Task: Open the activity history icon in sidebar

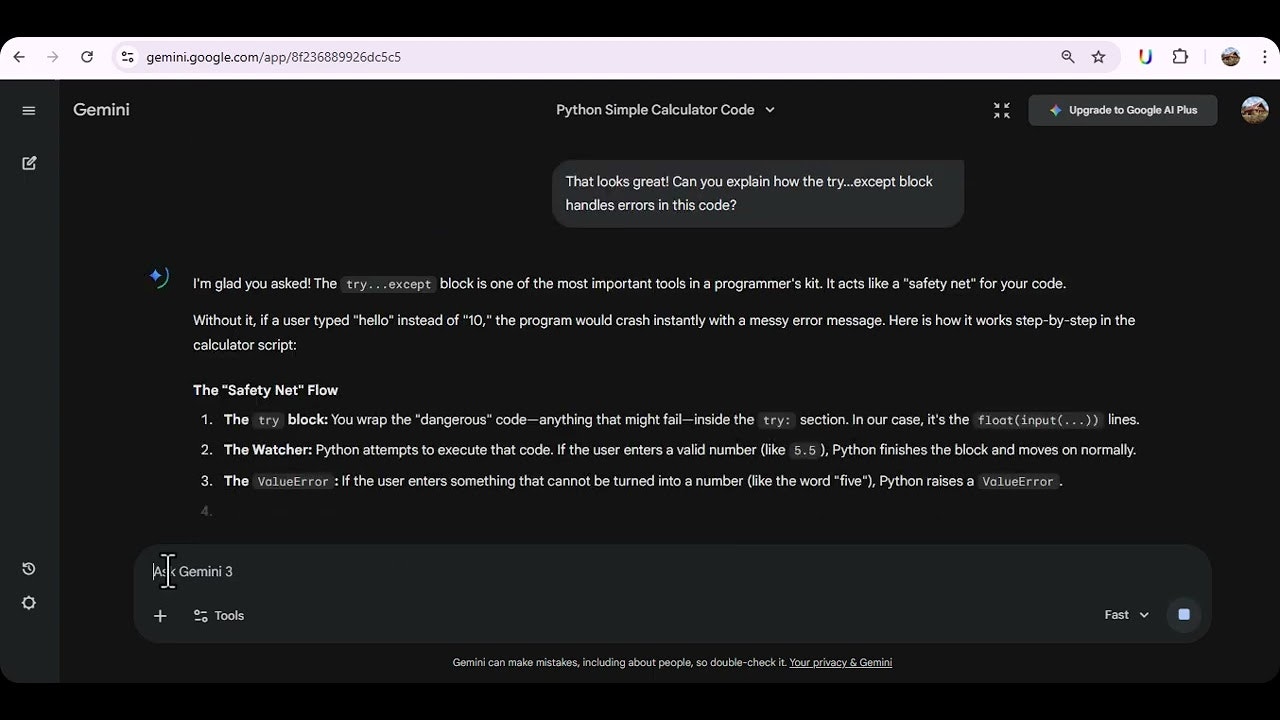Action: [29, 569]
